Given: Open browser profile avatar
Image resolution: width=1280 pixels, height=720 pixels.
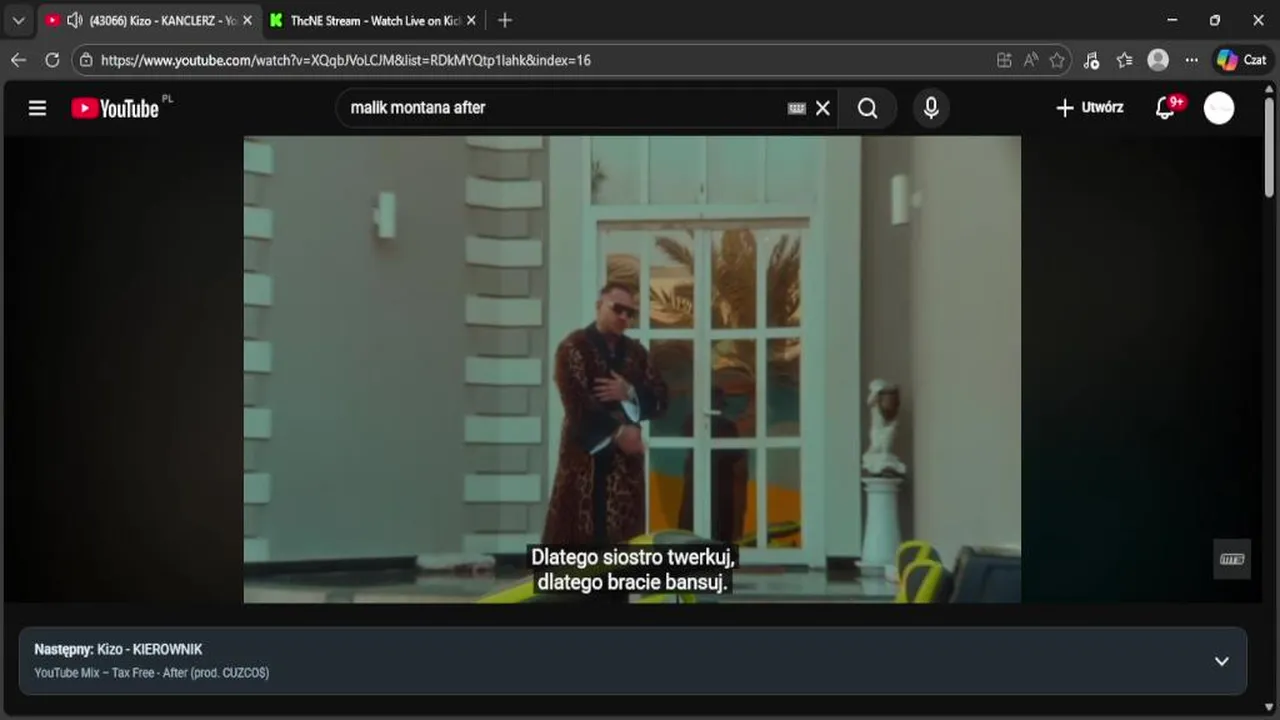Looking at the screenshot, I should point(1158,60).
